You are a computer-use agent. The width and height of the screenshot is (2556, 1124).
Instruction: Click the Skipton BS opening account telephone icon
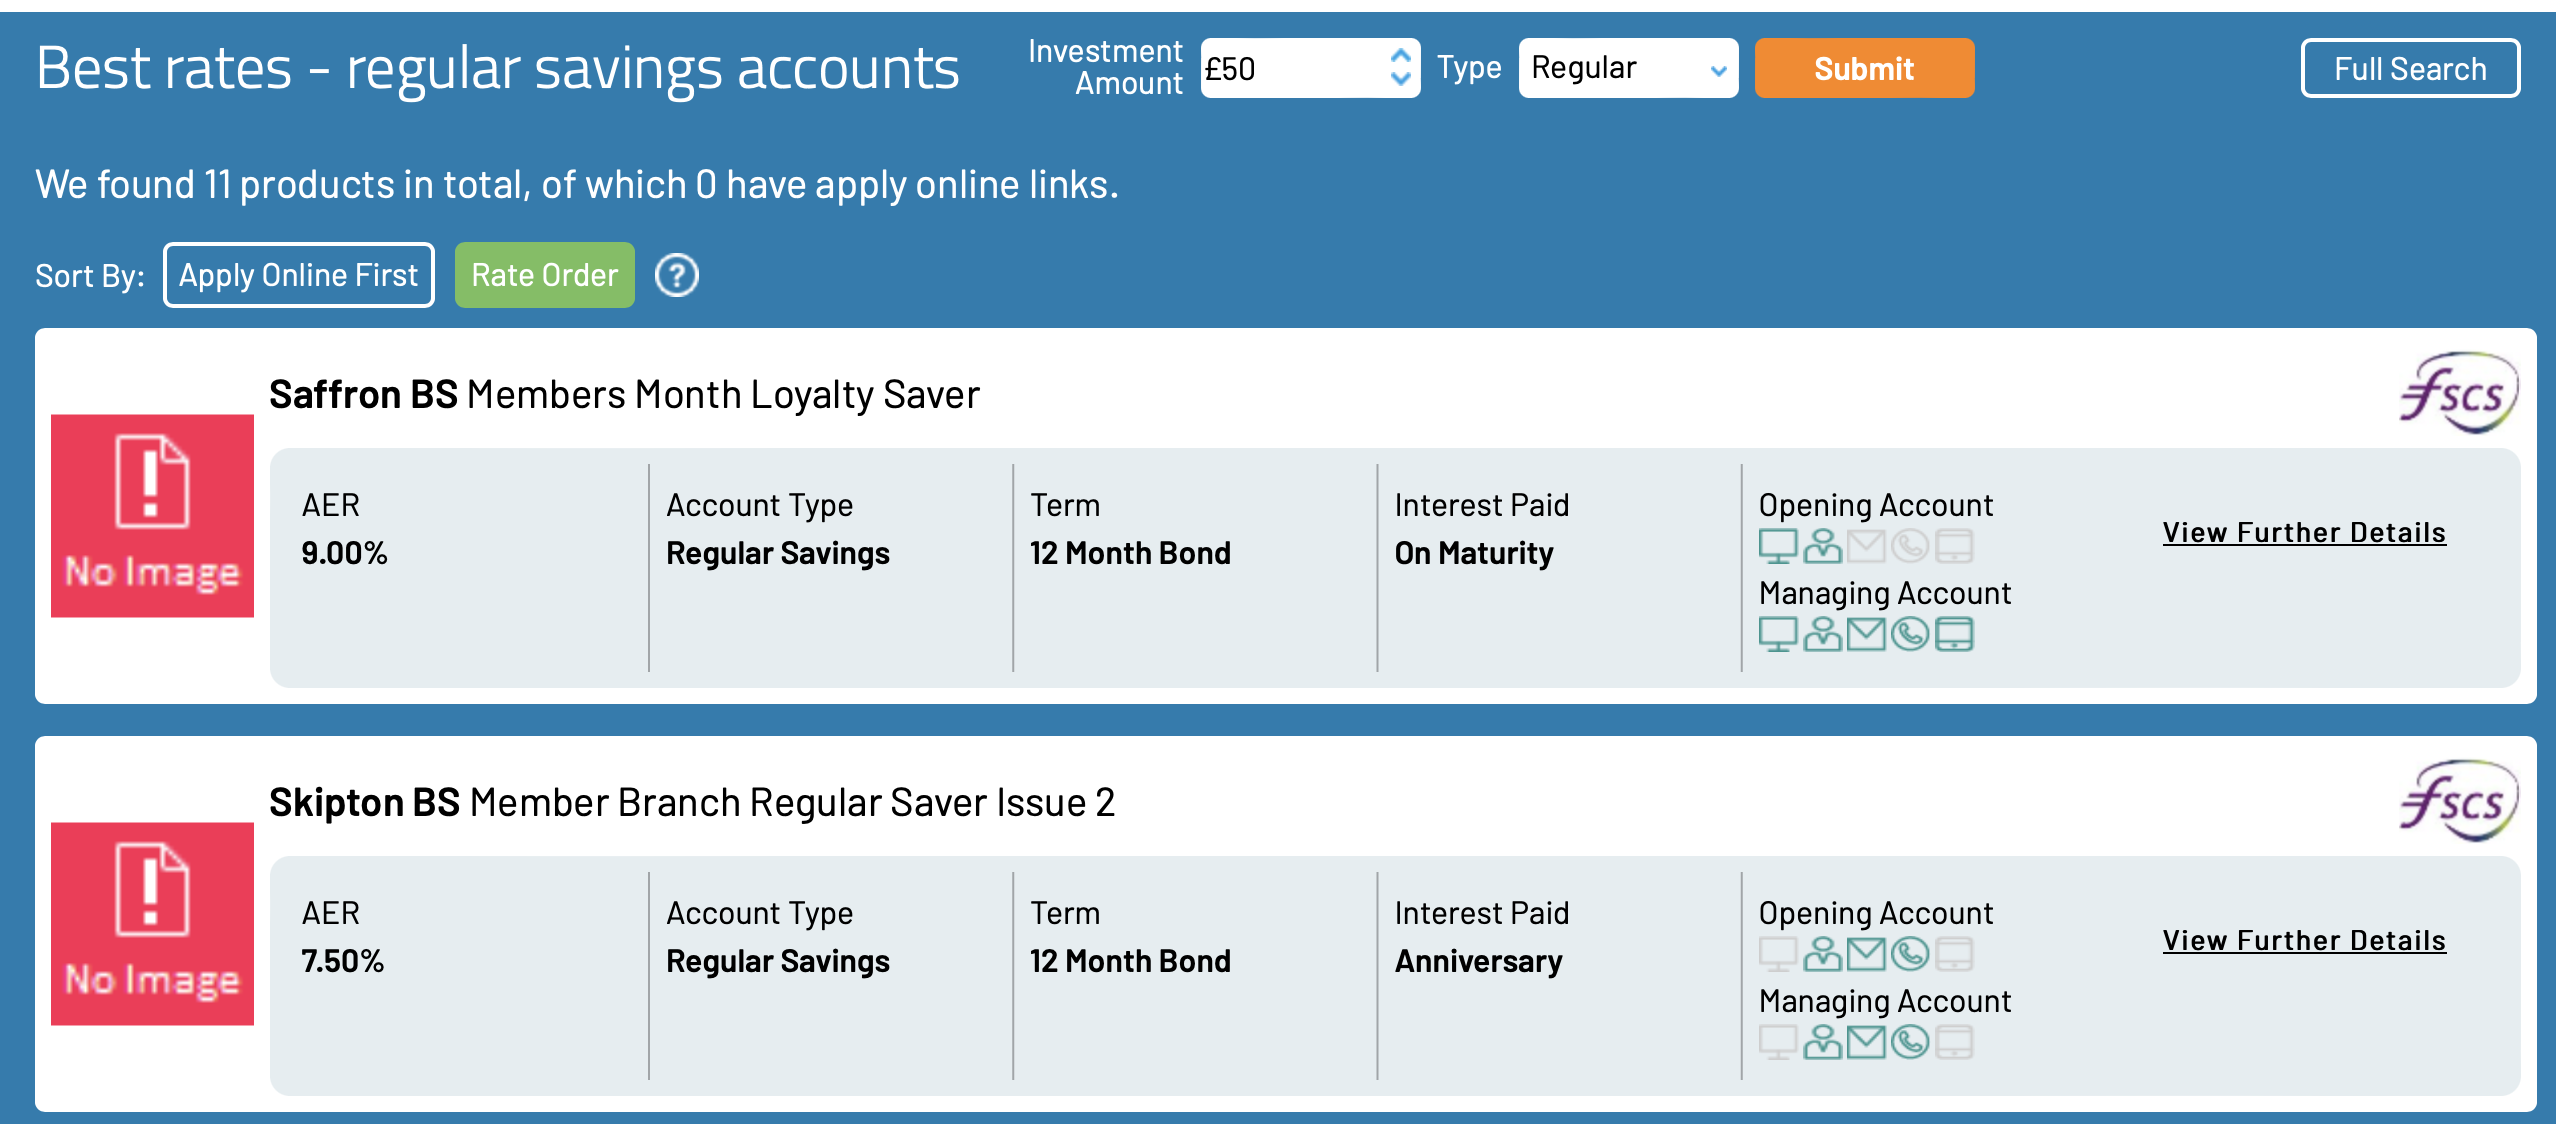1910,954
